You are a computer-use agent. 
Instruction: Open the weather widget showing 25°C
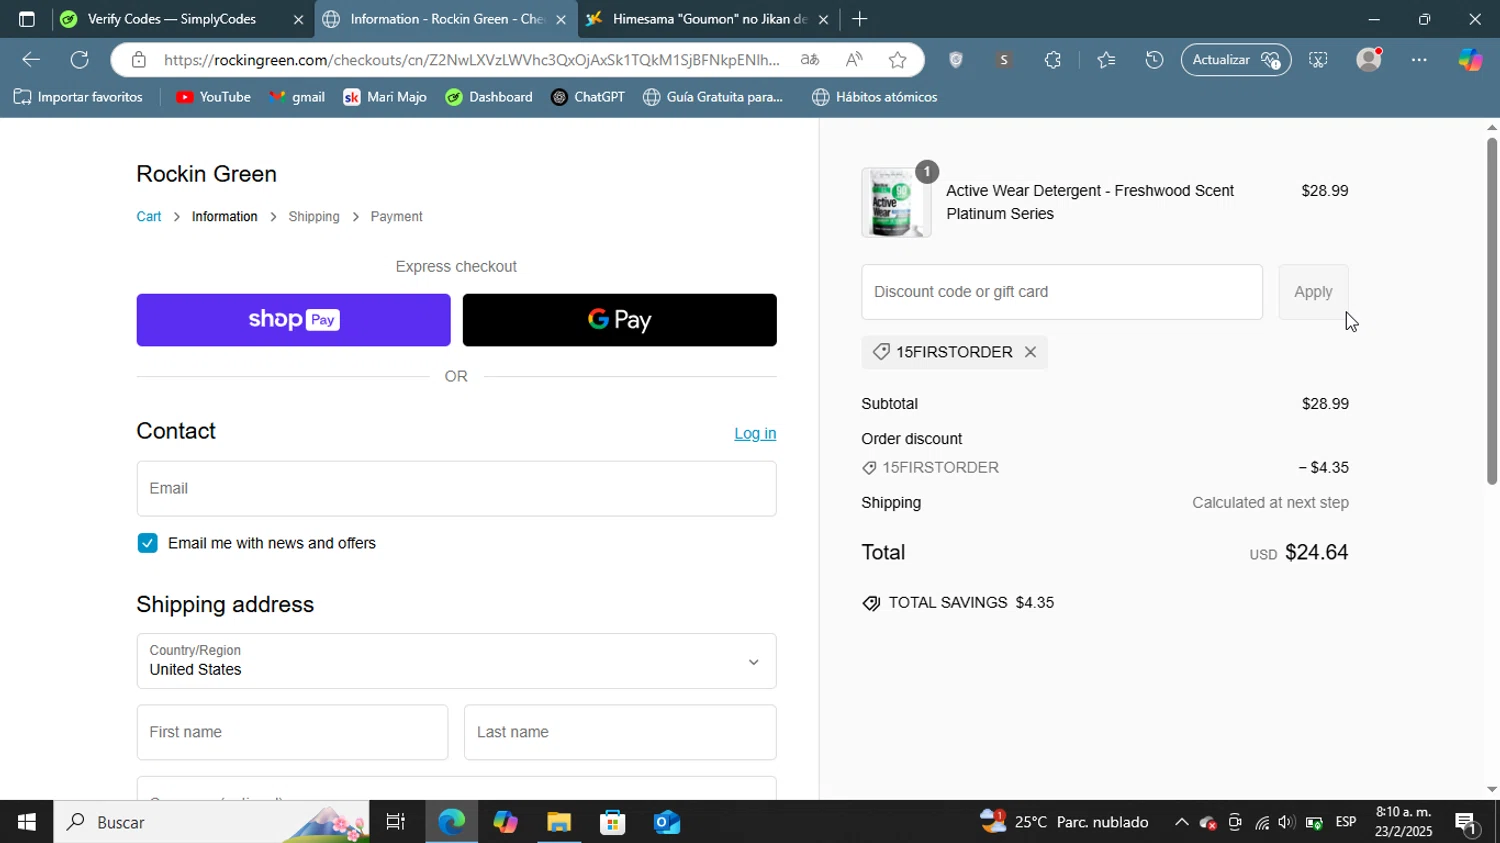(x=1064, y=822)
